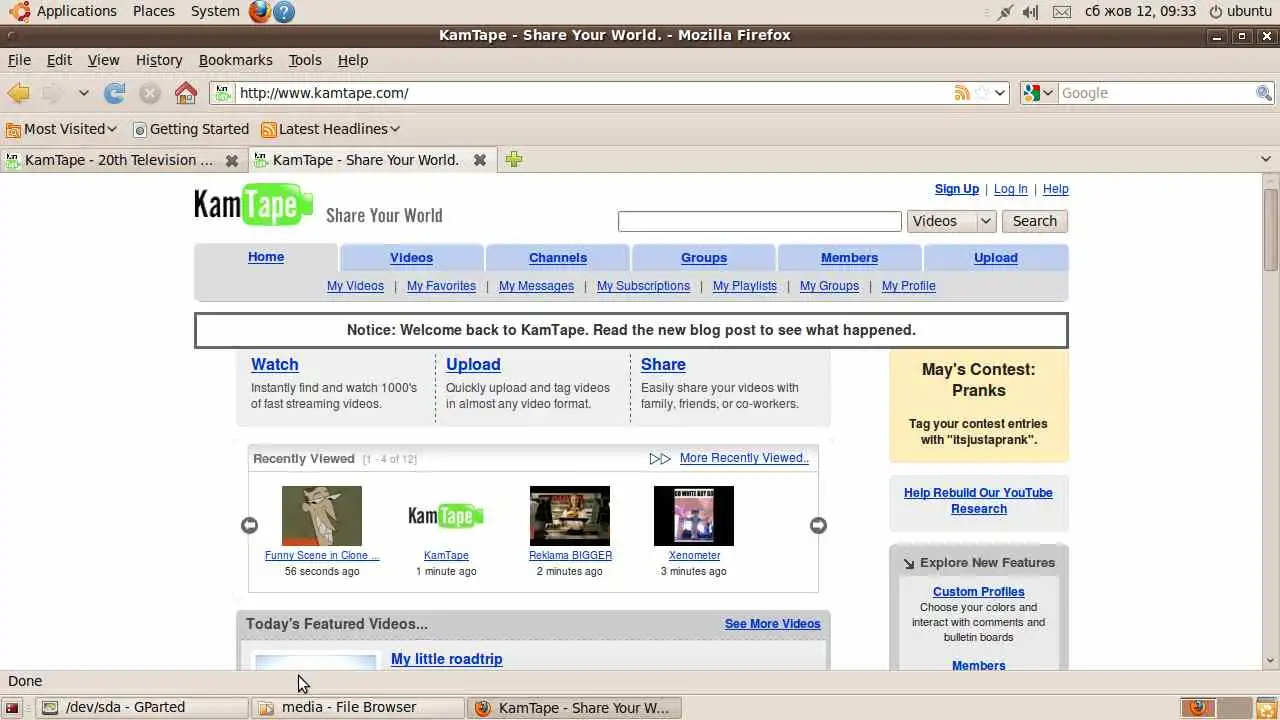Open the list all tabs dropdown arrow

1266,159
